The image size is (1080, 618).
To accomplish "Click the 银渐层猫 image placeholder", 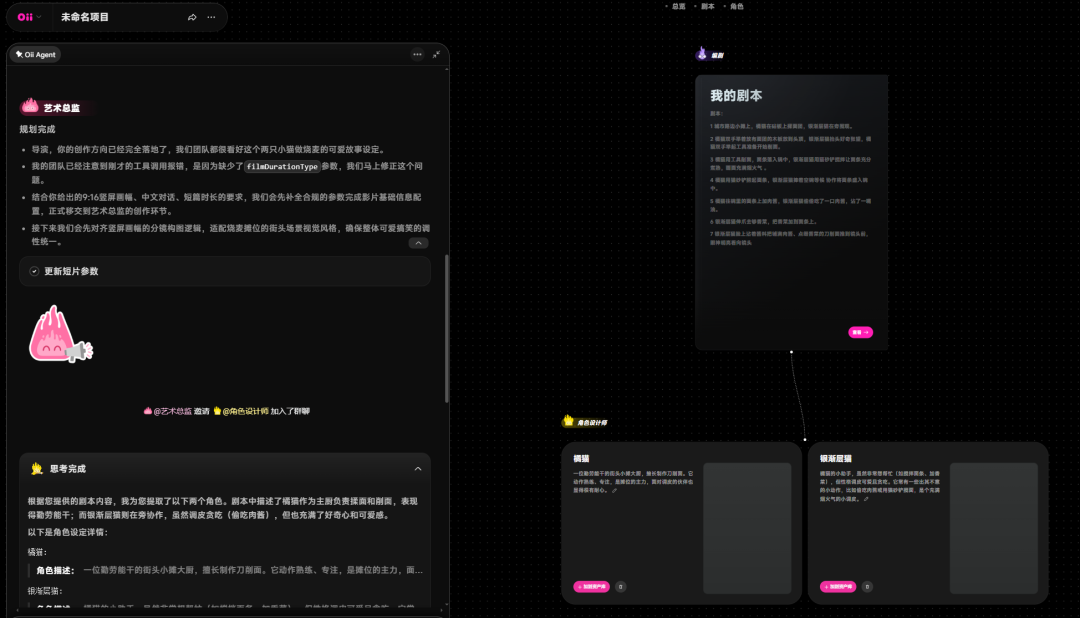I will point(994,528).
